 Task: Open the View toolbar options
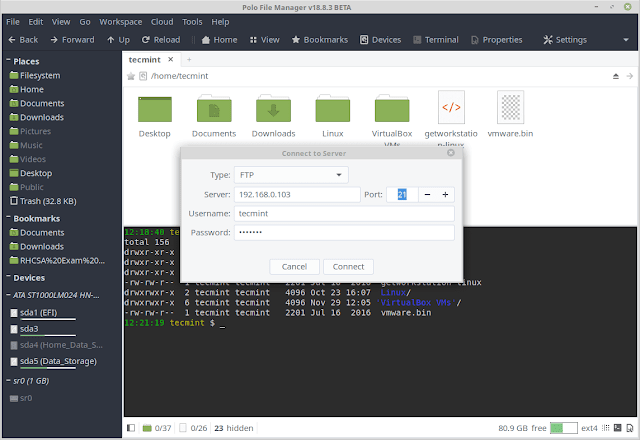[x=264, y=40]
